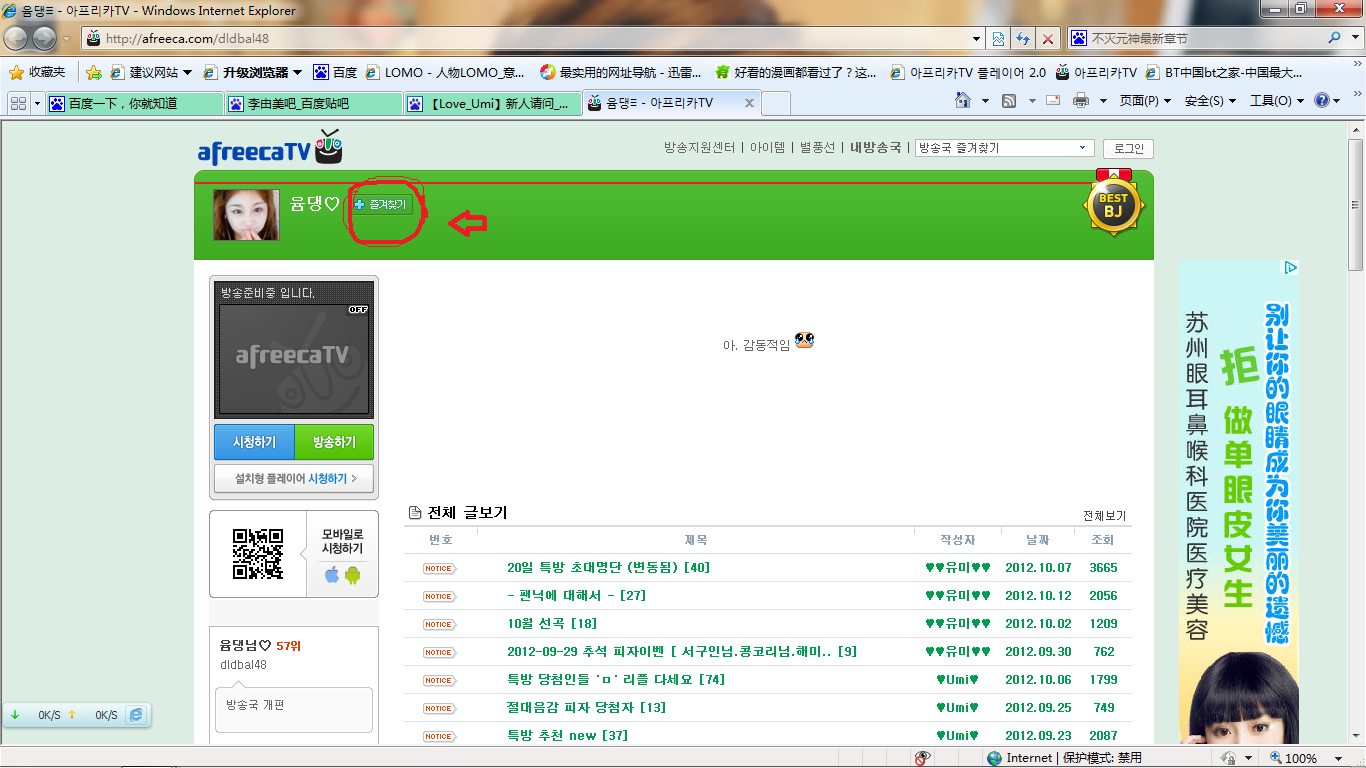This screenshot has height=768, width=1366.
Task: Click the status bar popup blocker icon
Action: click(922, 757)
